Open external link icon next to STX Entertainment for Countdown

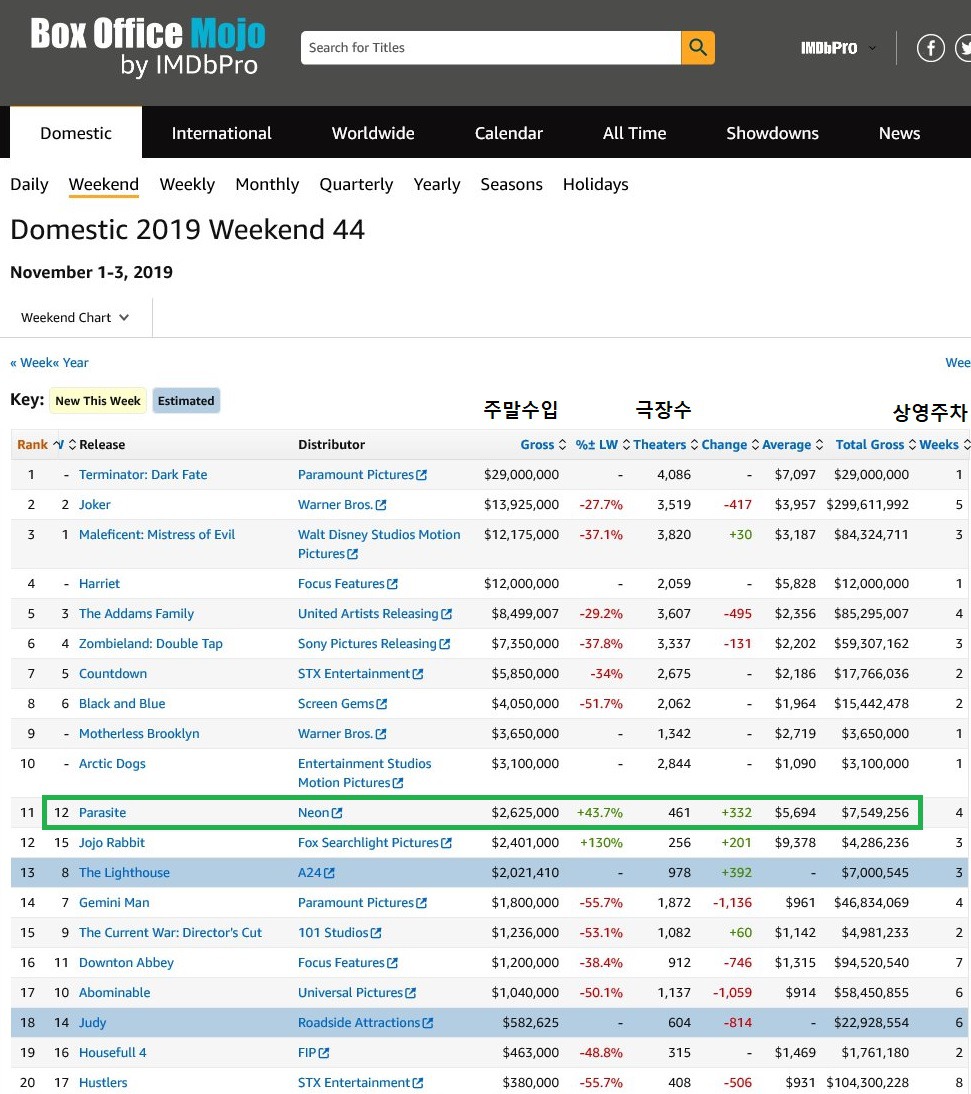tap(418, 674)
